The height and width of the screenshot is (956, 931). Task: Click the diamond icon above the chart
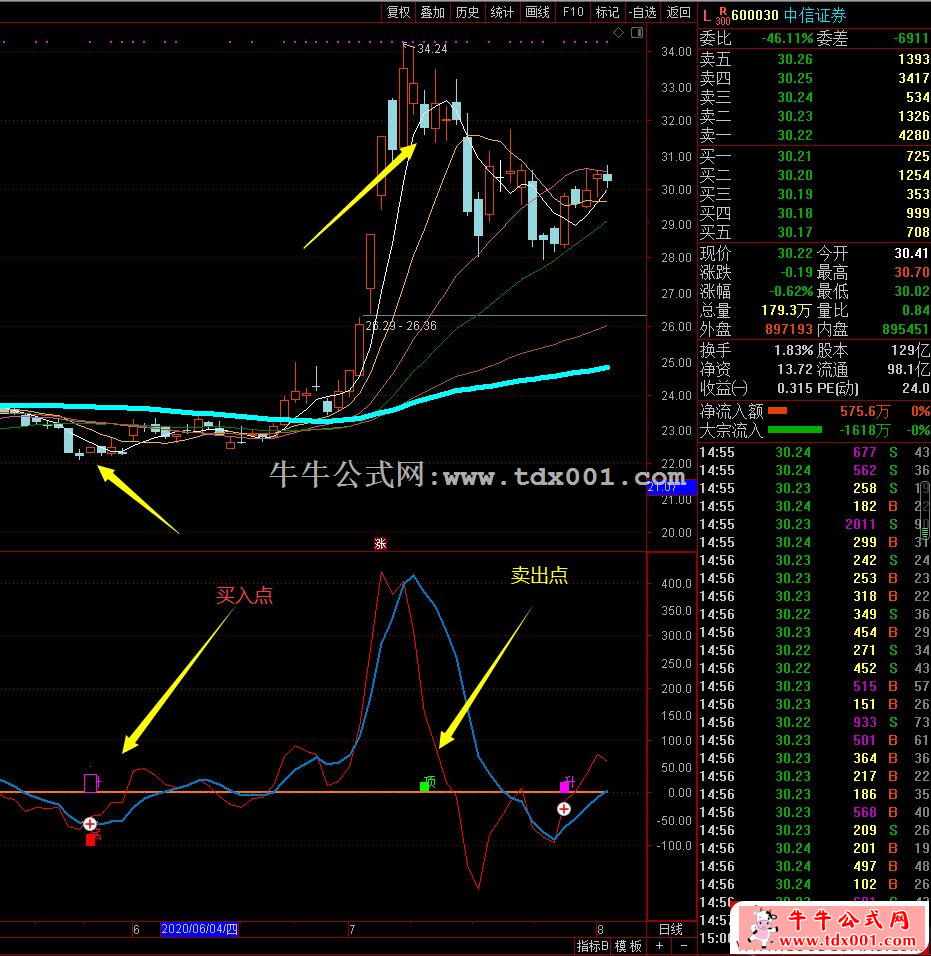click(619, 32)
